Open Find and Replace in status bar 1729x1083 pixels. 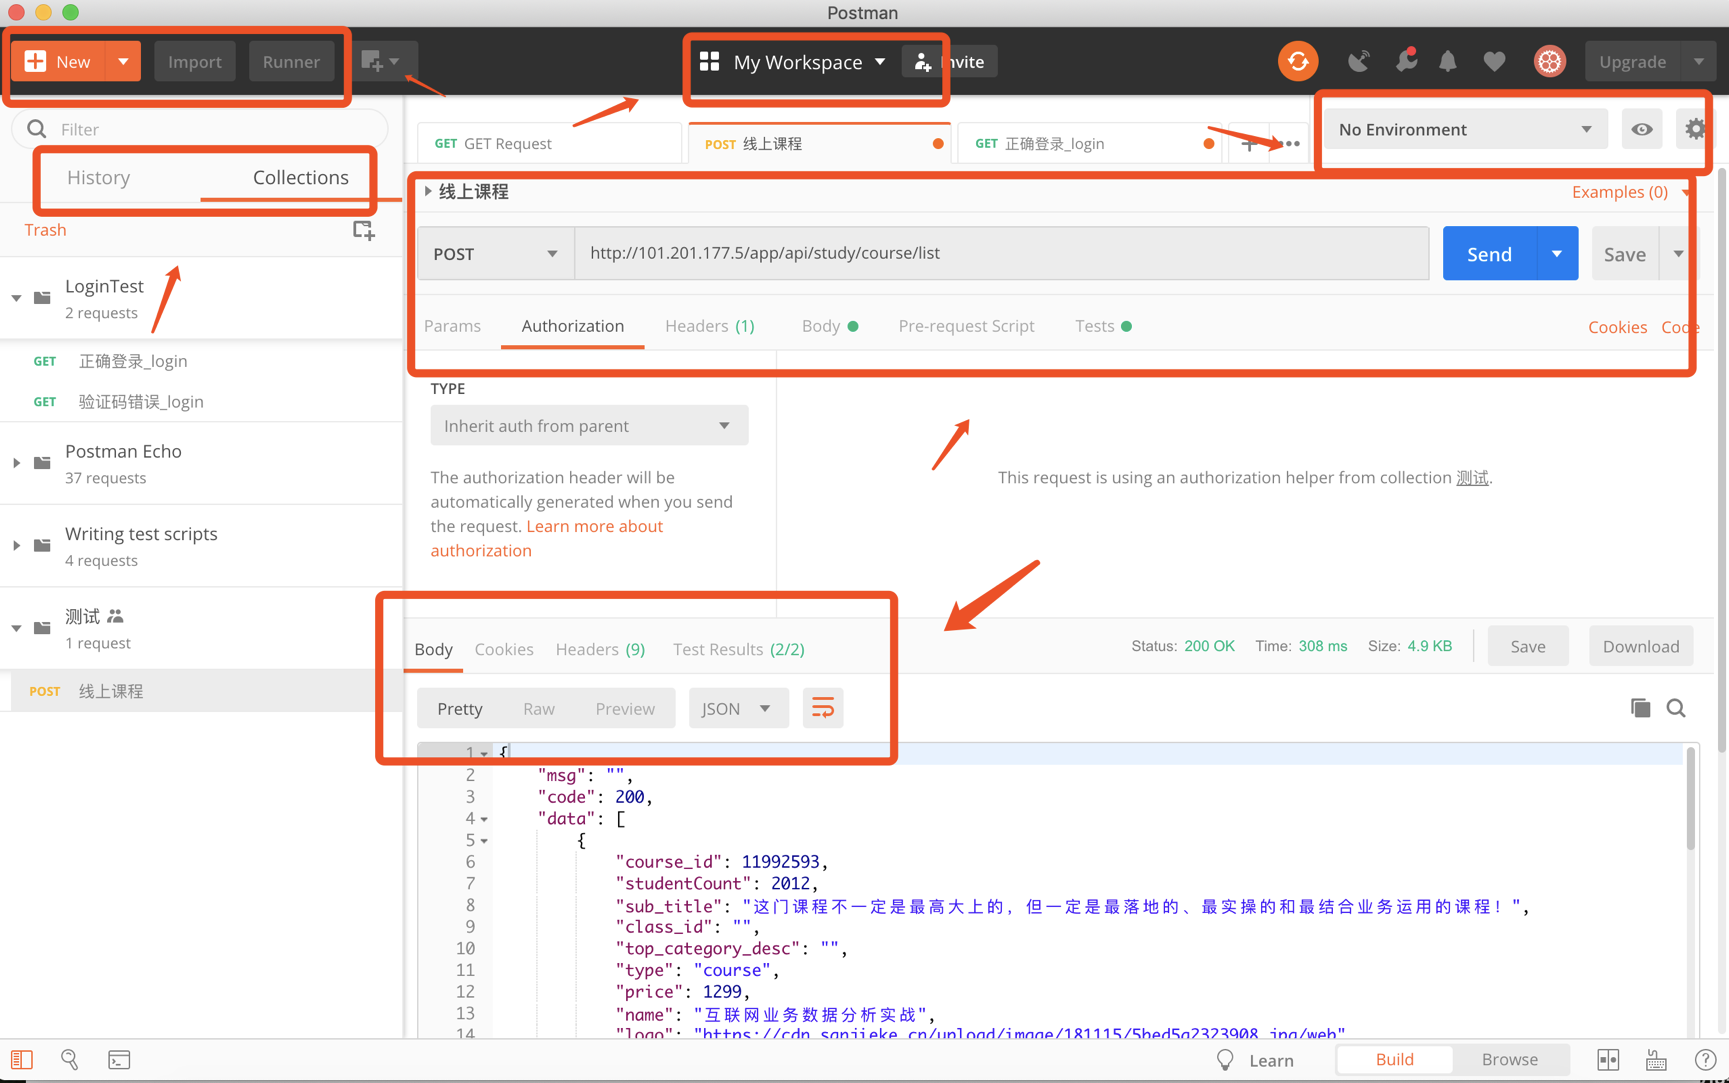point(70,1060)
